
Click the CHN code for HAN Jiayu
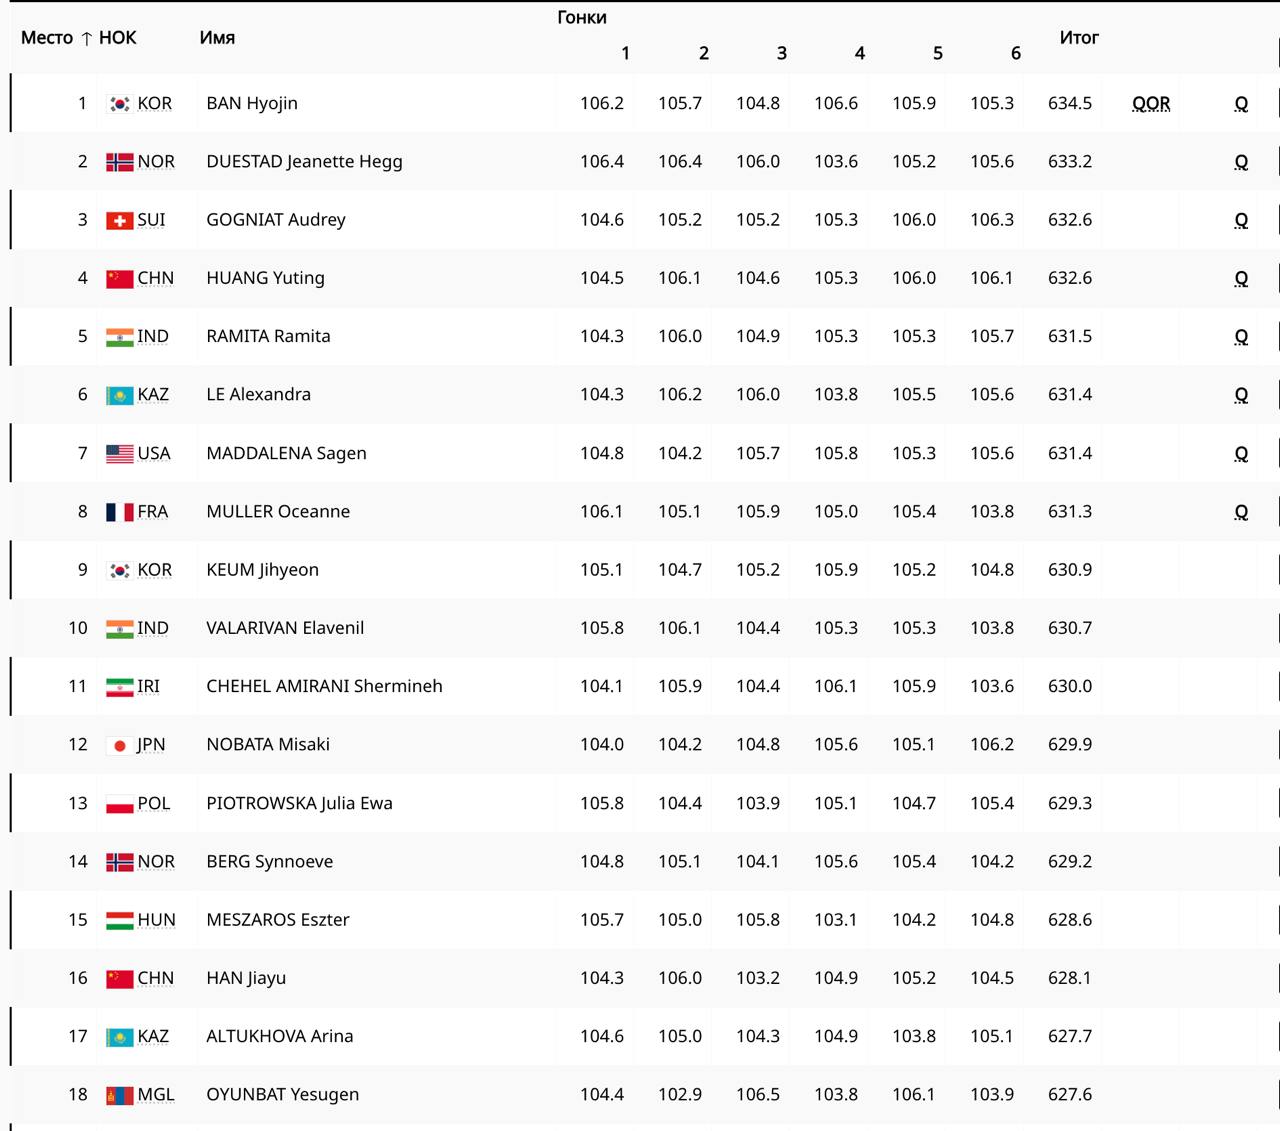click(x=155, y=978)
